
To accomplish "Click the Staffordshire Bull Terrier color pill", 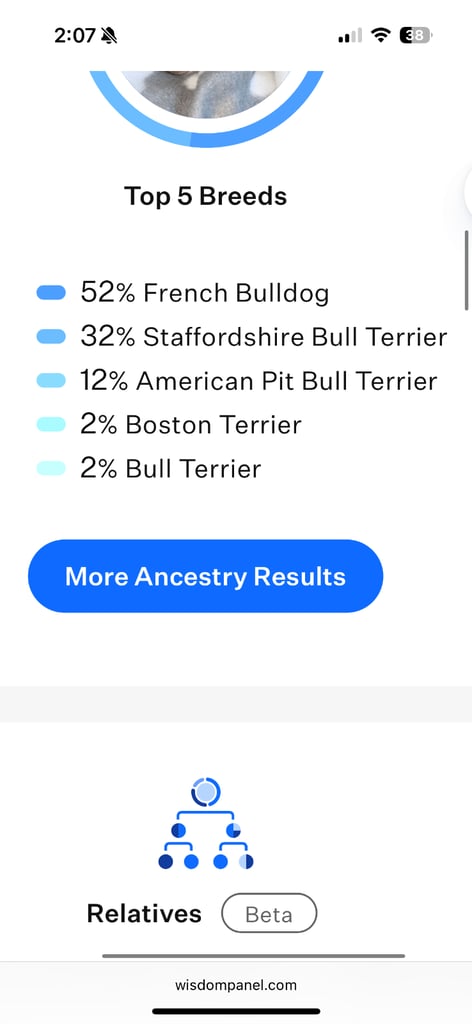I will tap(51, 336).
